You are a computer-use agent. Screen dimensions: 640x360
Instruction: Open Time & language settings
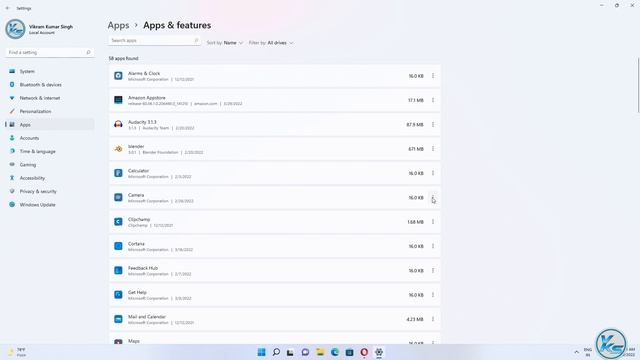tap(50, 151)
